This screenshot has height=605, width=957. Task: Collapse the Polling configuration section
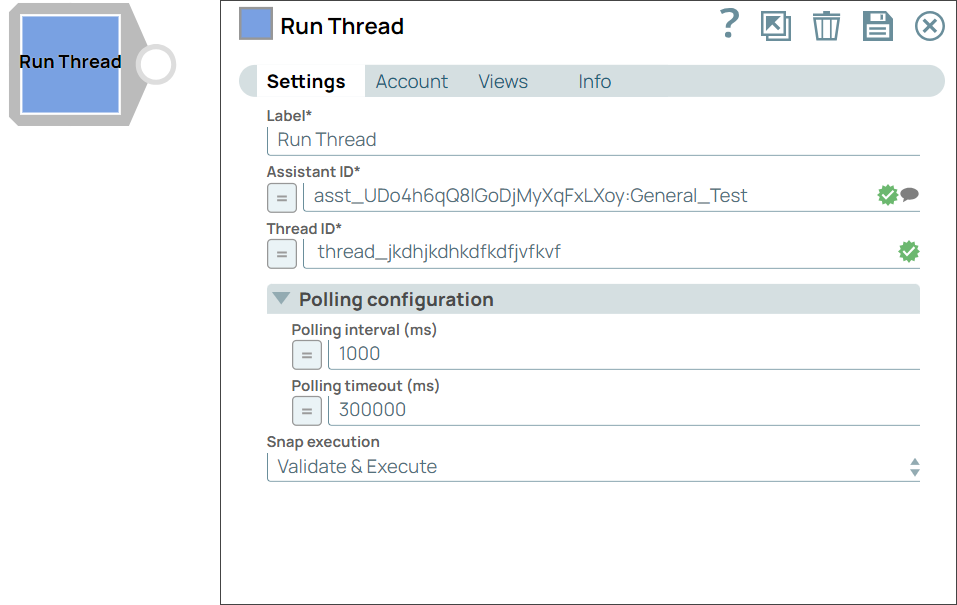coord(282,299)
